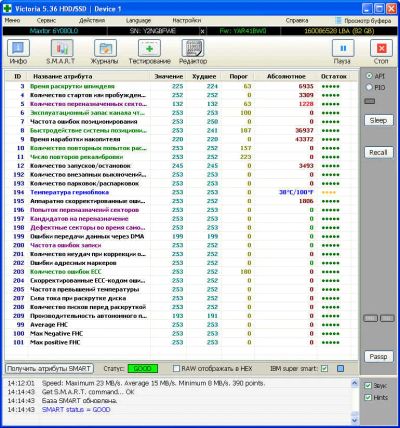Click the green cross application icon

[x=7, y=9]
